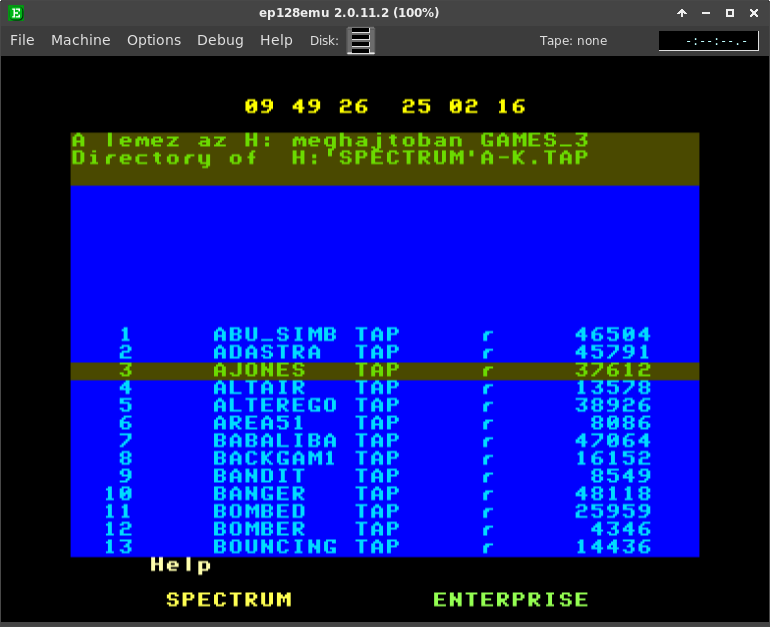Click the 'Disk:' label
This screenshot has height=627, width=770.
(x=324, y=41)
